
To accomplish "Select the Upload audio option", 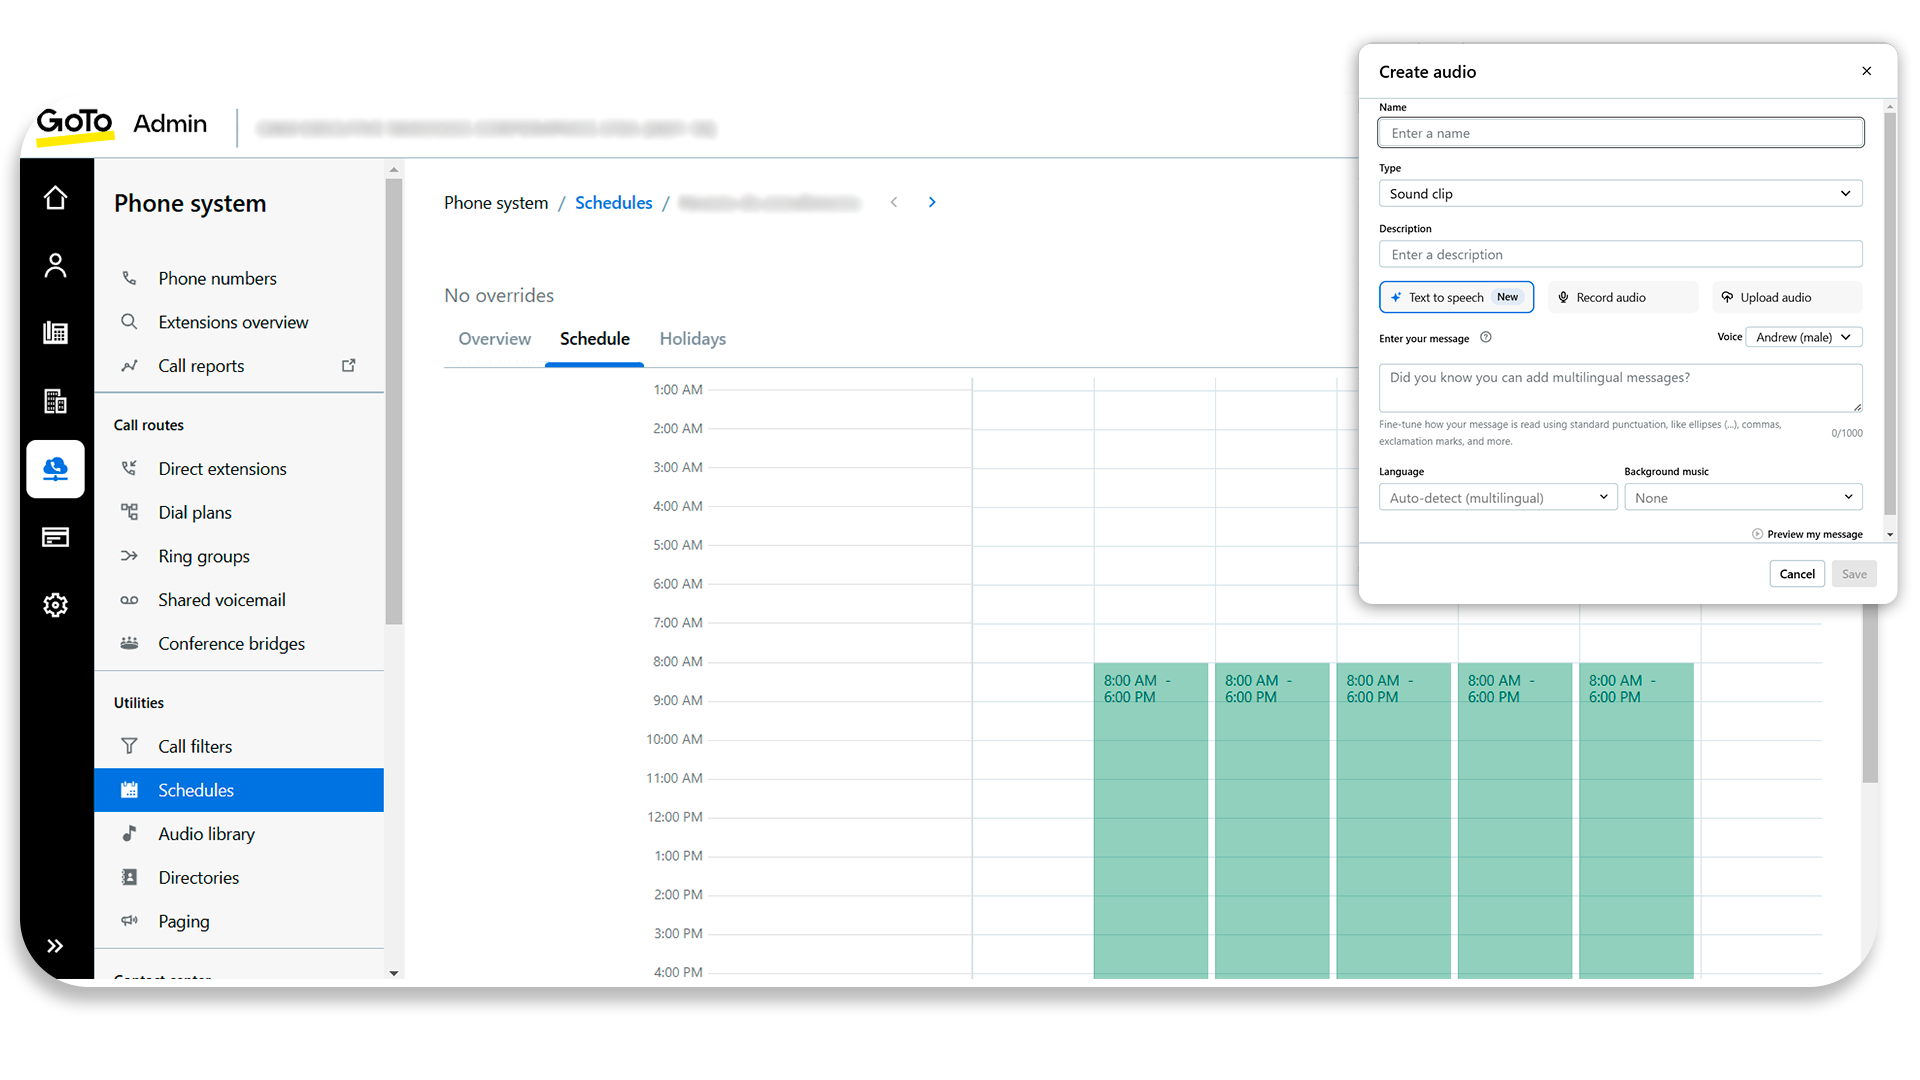I will pos(1787,297).
